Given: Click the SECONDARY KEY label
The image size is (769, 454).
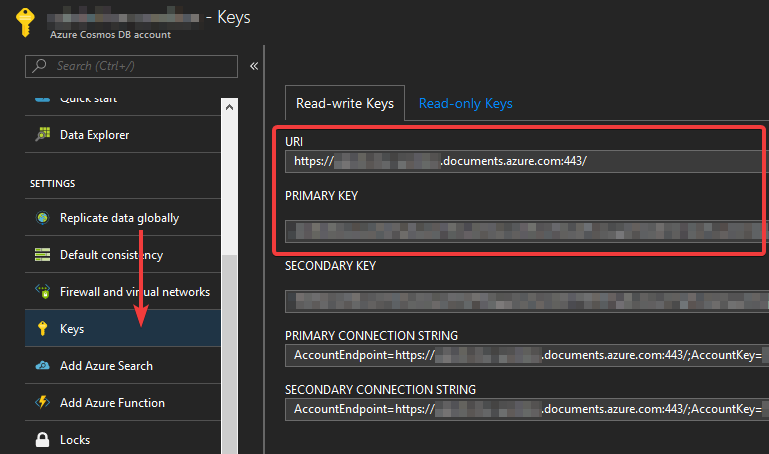Looking at the screenshot, I should [x=330, y=266].
